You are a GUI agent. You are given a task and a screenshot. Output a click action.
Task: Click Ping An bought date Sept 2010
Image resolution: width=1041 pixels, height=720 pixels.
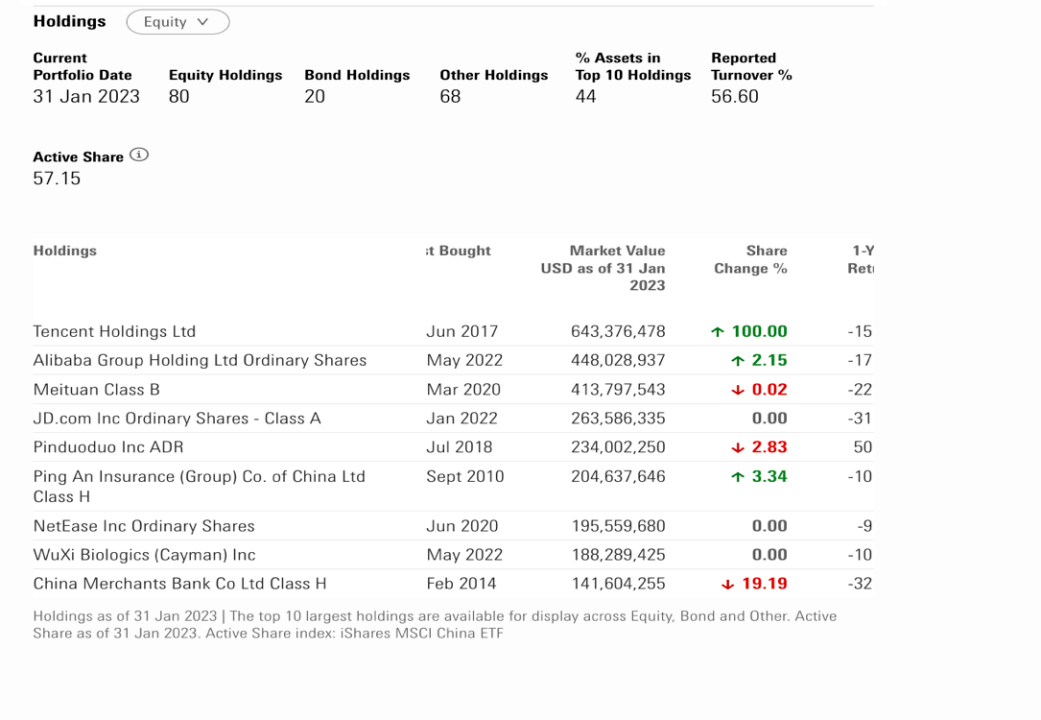[465, 476]
